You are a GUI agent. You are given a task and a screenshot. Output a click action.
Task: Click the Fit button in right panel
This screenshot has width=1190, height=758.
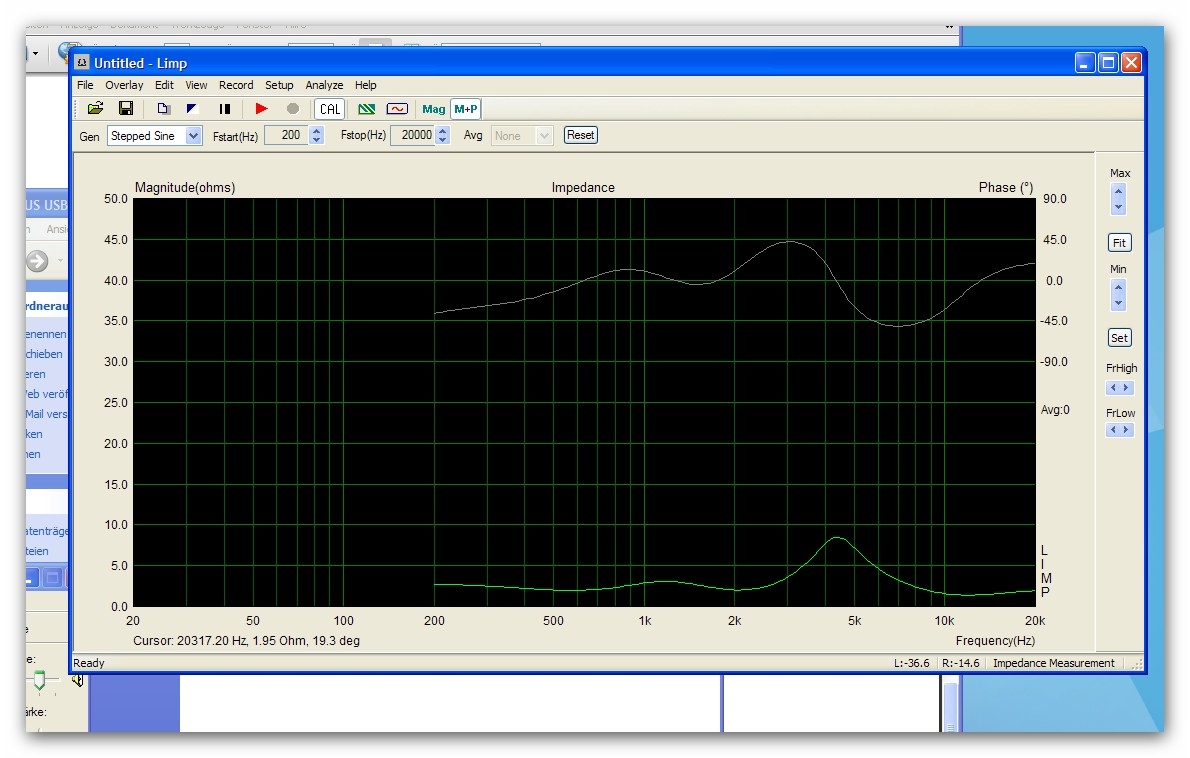coord(1119,243)
